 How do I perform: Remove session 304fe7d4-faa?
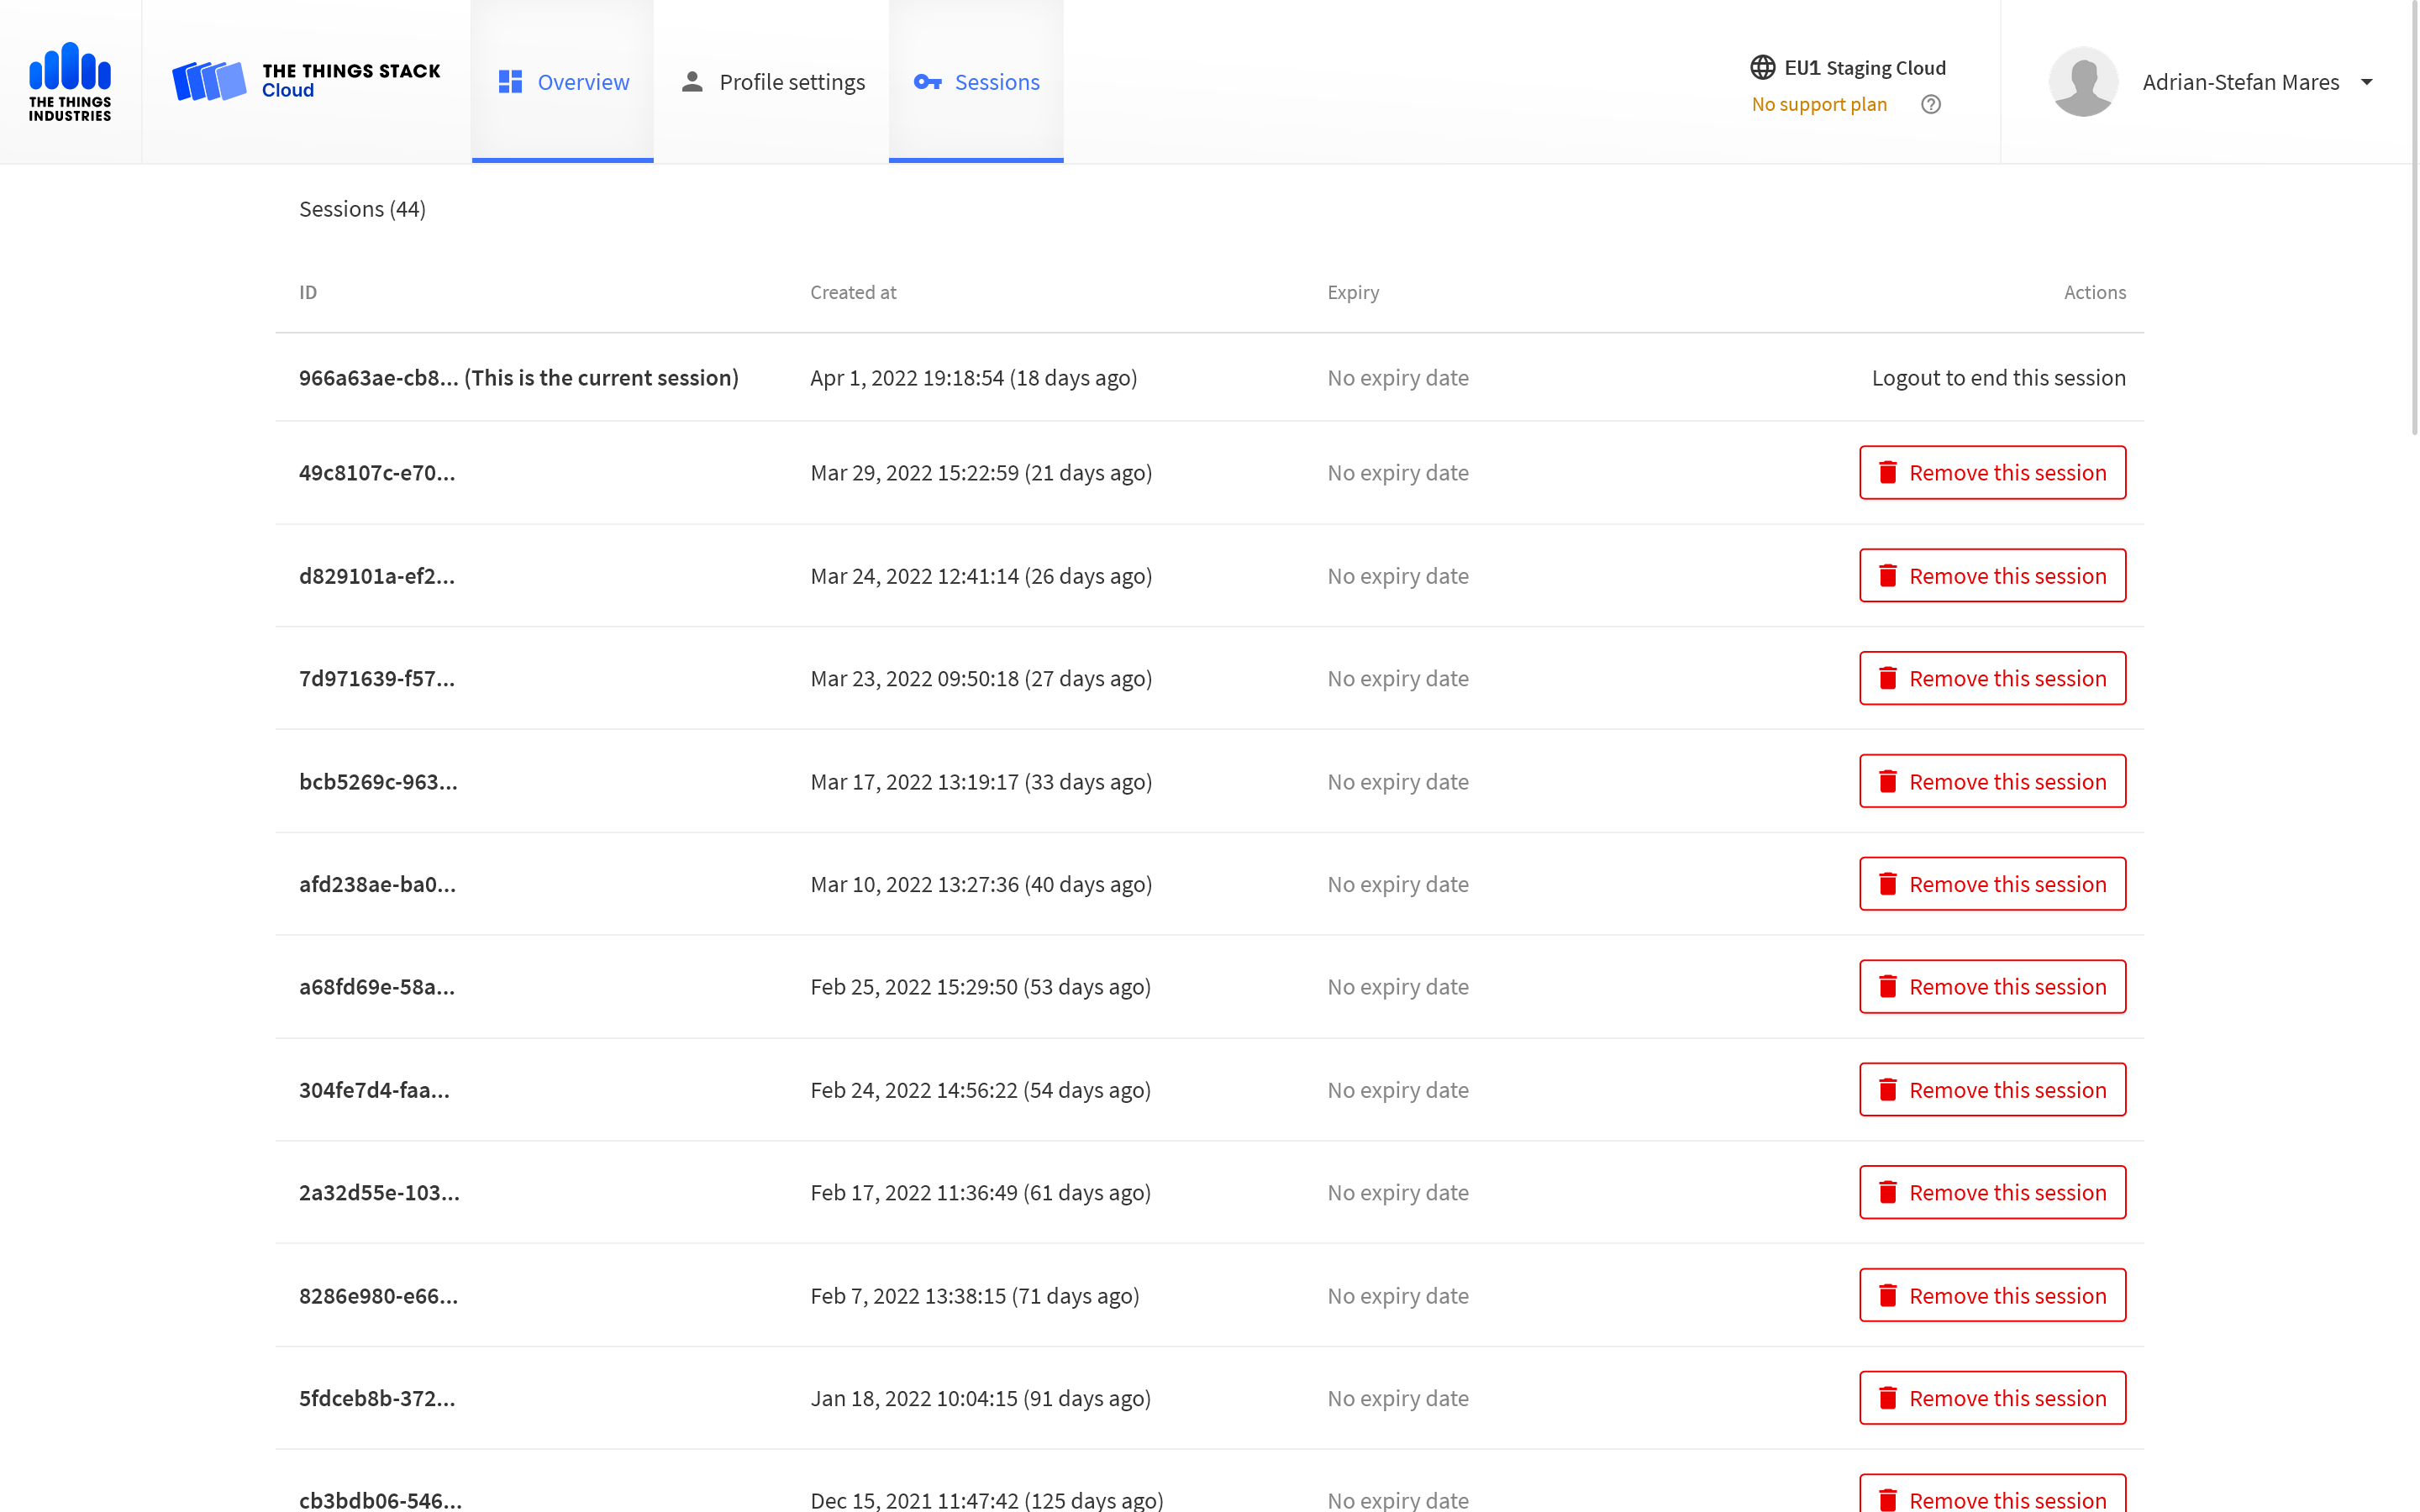1992,1090
